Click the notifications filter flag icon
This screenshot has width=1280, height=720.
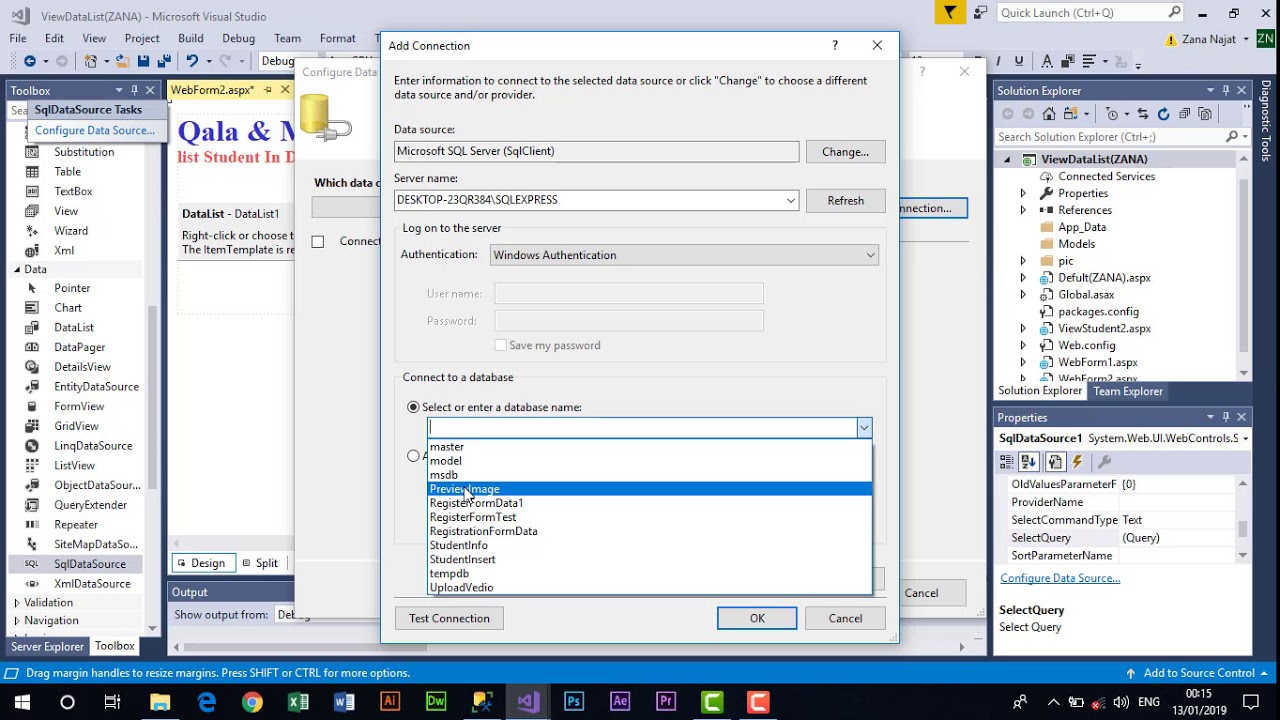pos(949,13)
